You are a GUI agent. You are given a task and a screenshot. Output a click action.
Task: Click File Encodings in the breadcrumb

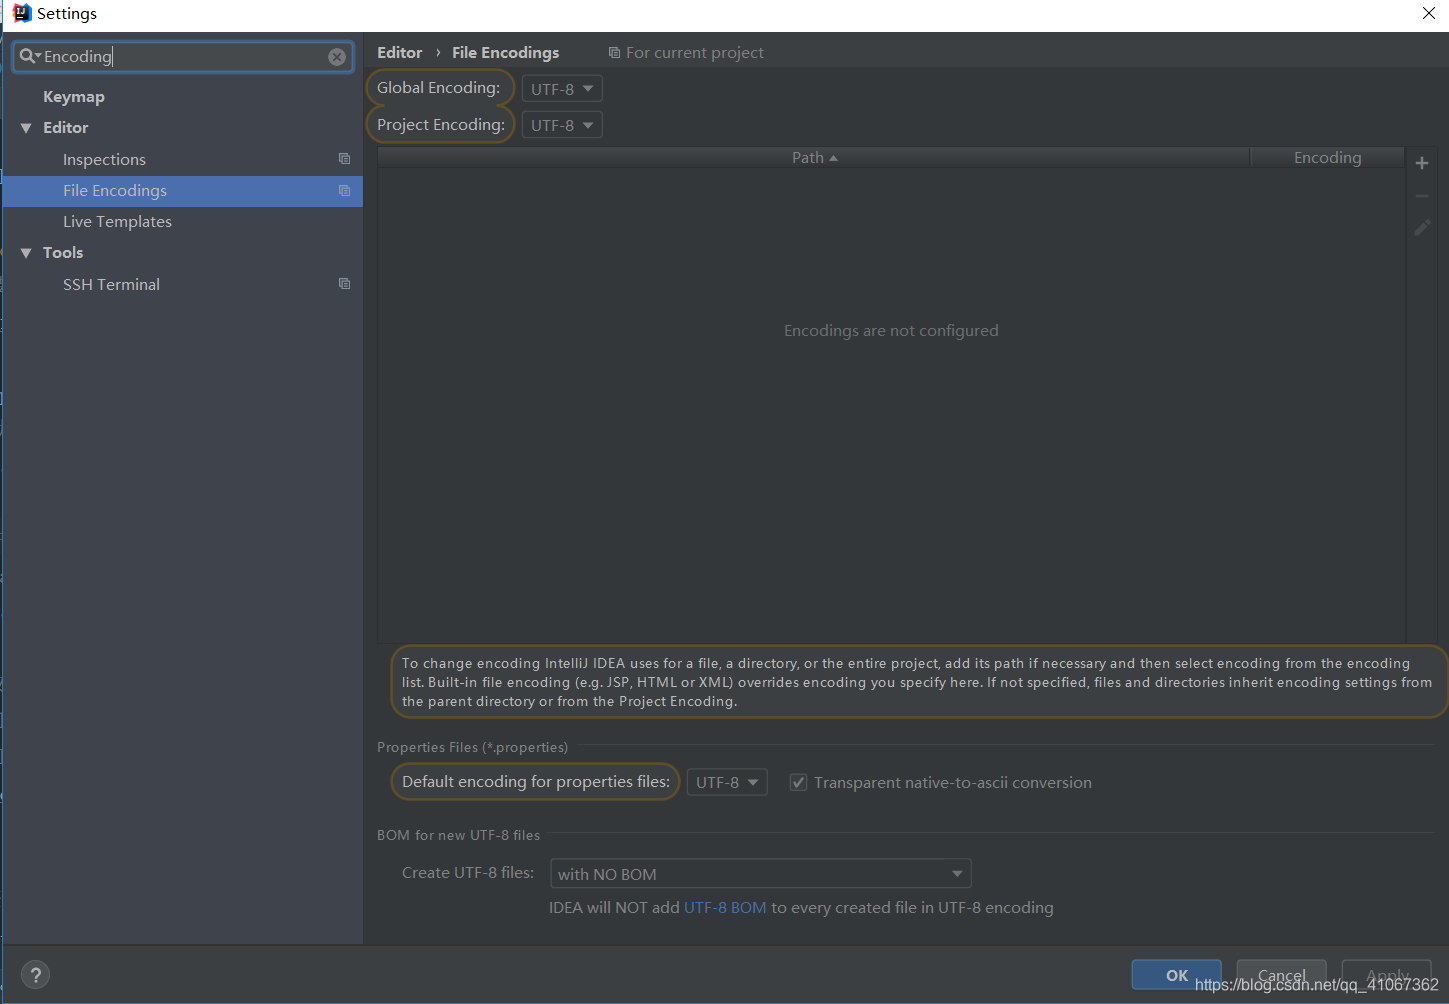click(506, 52)
